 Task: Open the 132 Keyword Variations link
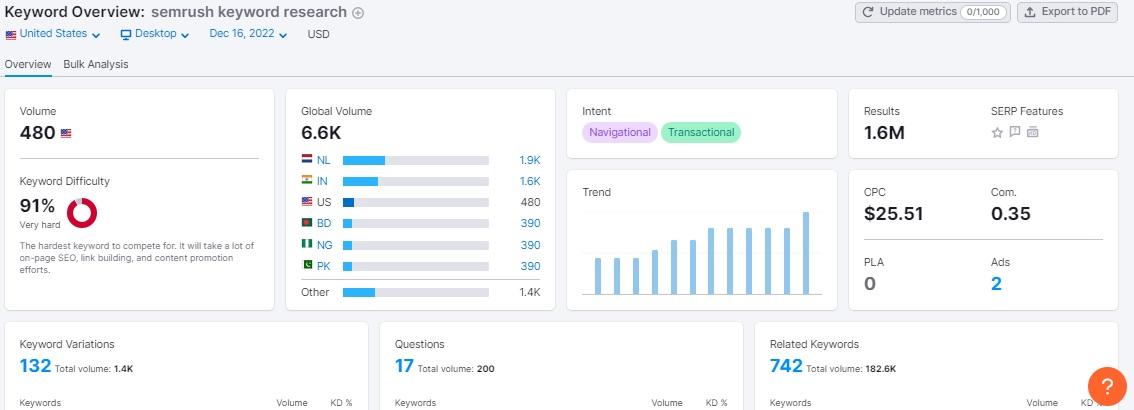[35, 366]
